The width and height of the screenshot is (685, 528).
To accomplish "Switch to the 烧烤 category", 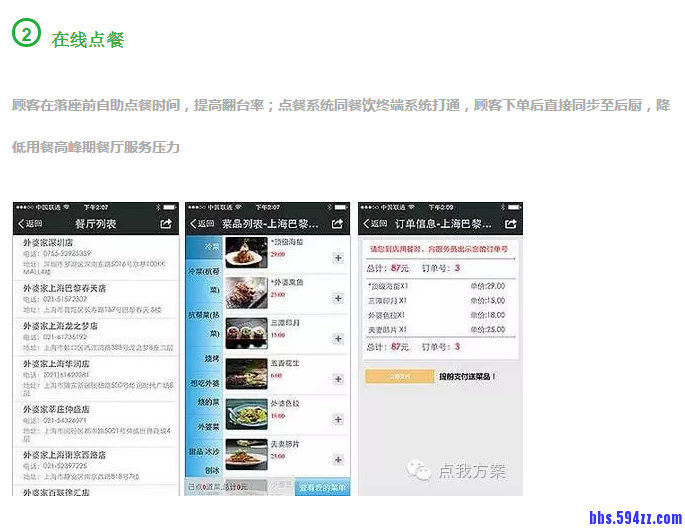I will (x=211, y=357).
